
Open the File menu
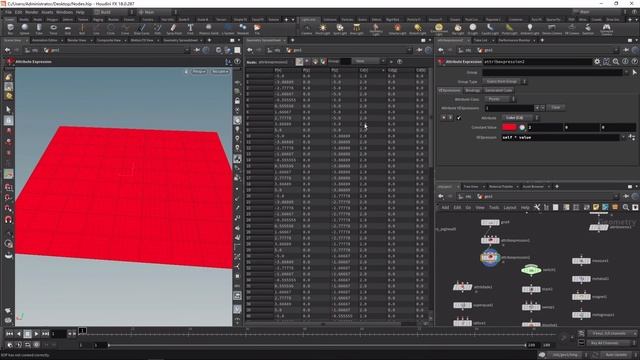pos(9,12)
